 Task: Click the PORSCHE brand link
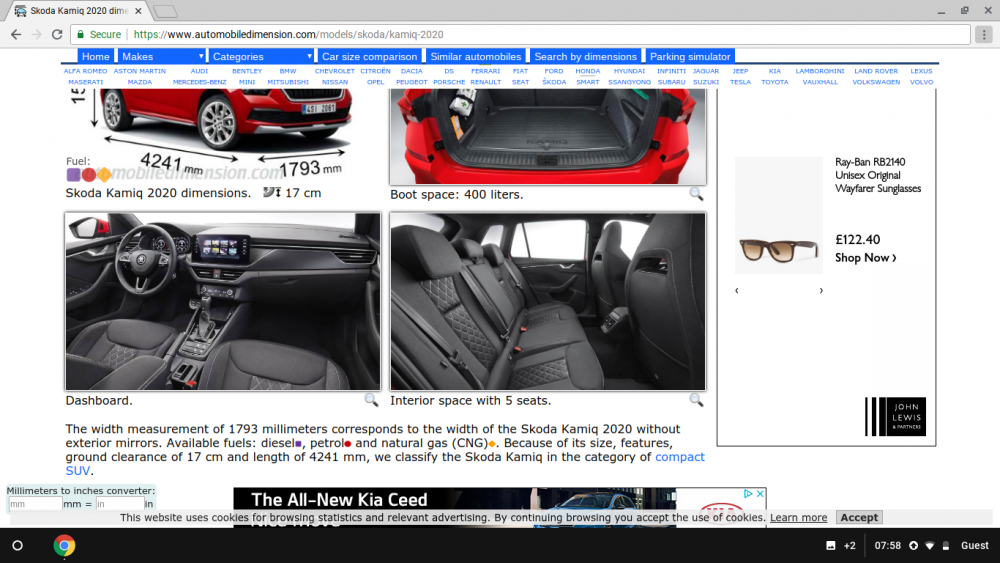tap(449, 82)
